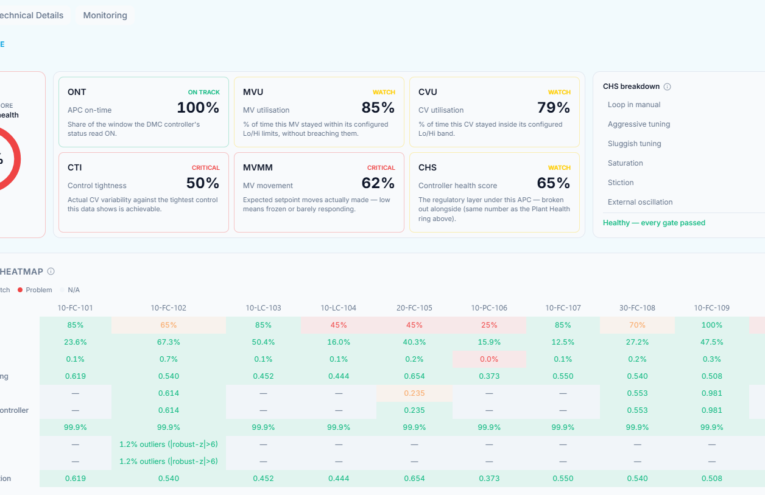Click the 10-FC-109 column header
The height and width of the screenshot is (495, 765).
pos(712,308)
